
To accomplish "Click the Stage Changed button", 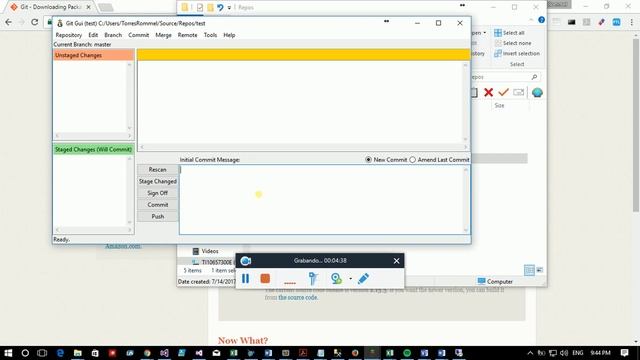I will pos(158,181).
